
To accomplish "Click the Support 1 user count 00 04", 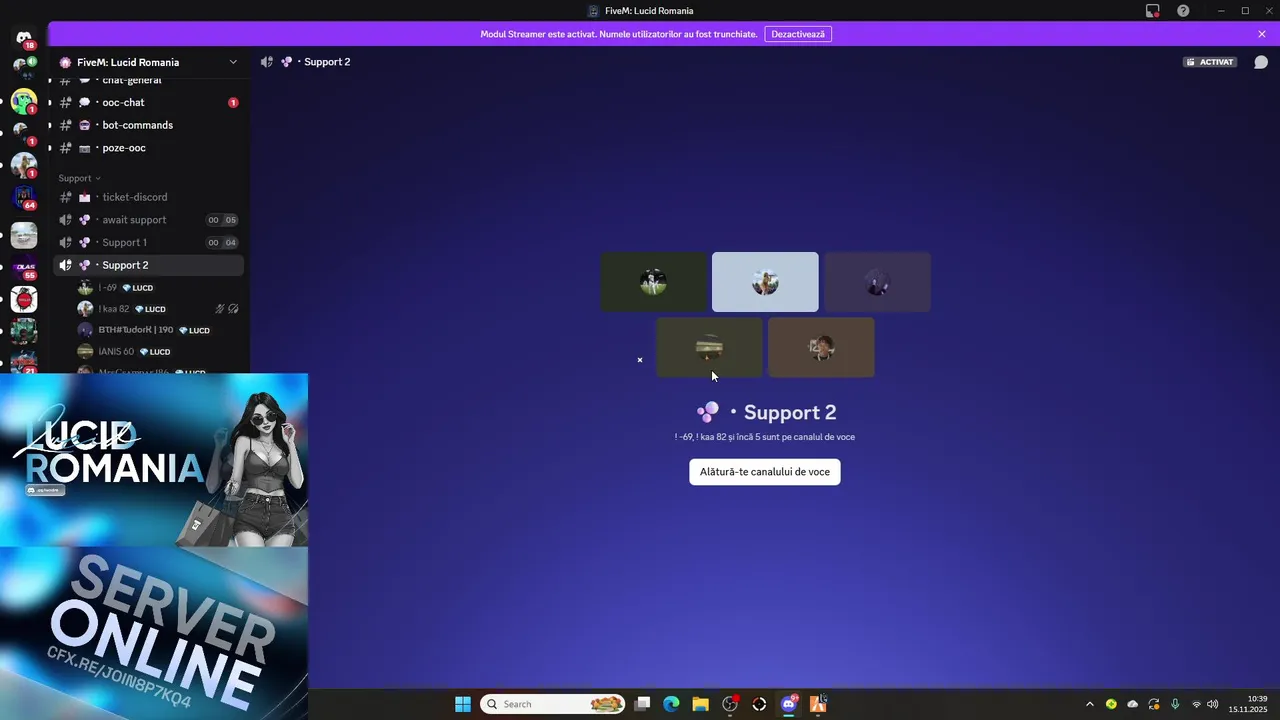I will 222,242.
